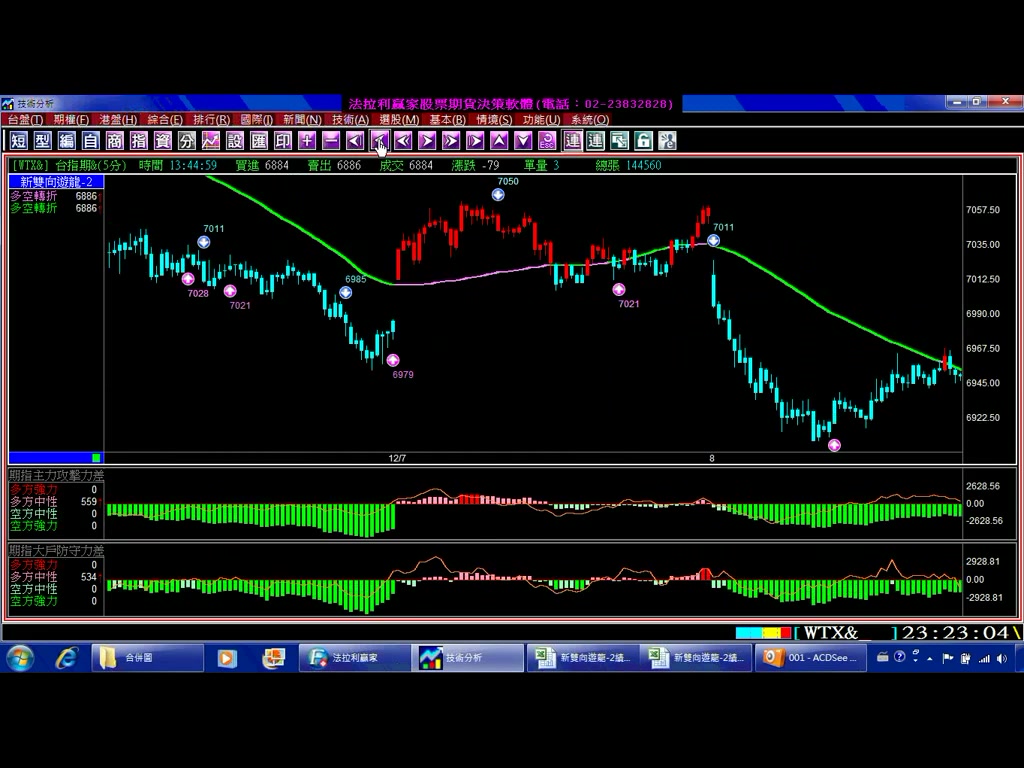
Task: Click the 型 toolbar icon
Action: (x=42, y=141)
